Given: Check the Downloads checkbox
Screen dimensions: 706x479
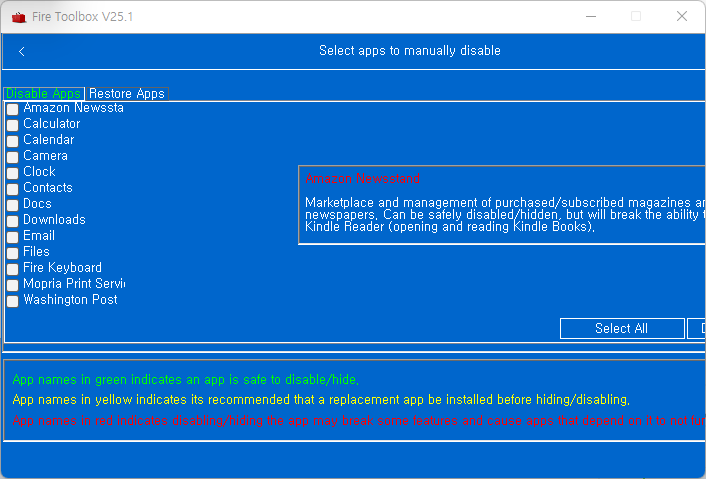Looking at the screenshot, I should coord(13,221).
